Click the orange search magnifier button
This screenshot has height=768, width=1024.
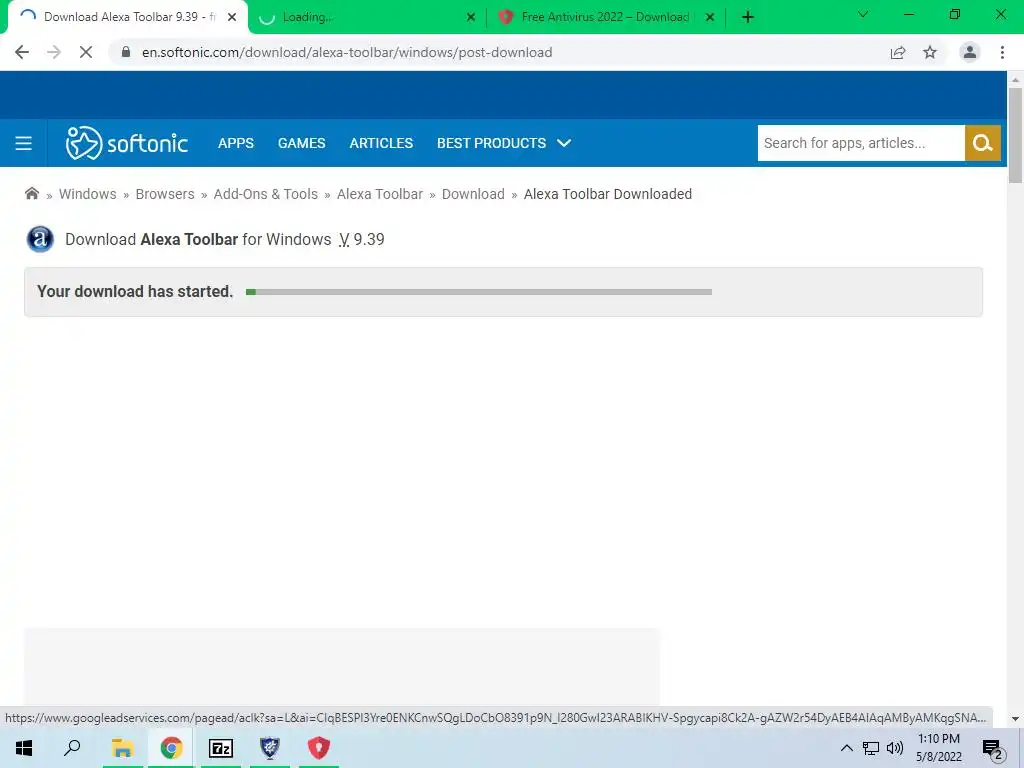[x=983, y=143]
